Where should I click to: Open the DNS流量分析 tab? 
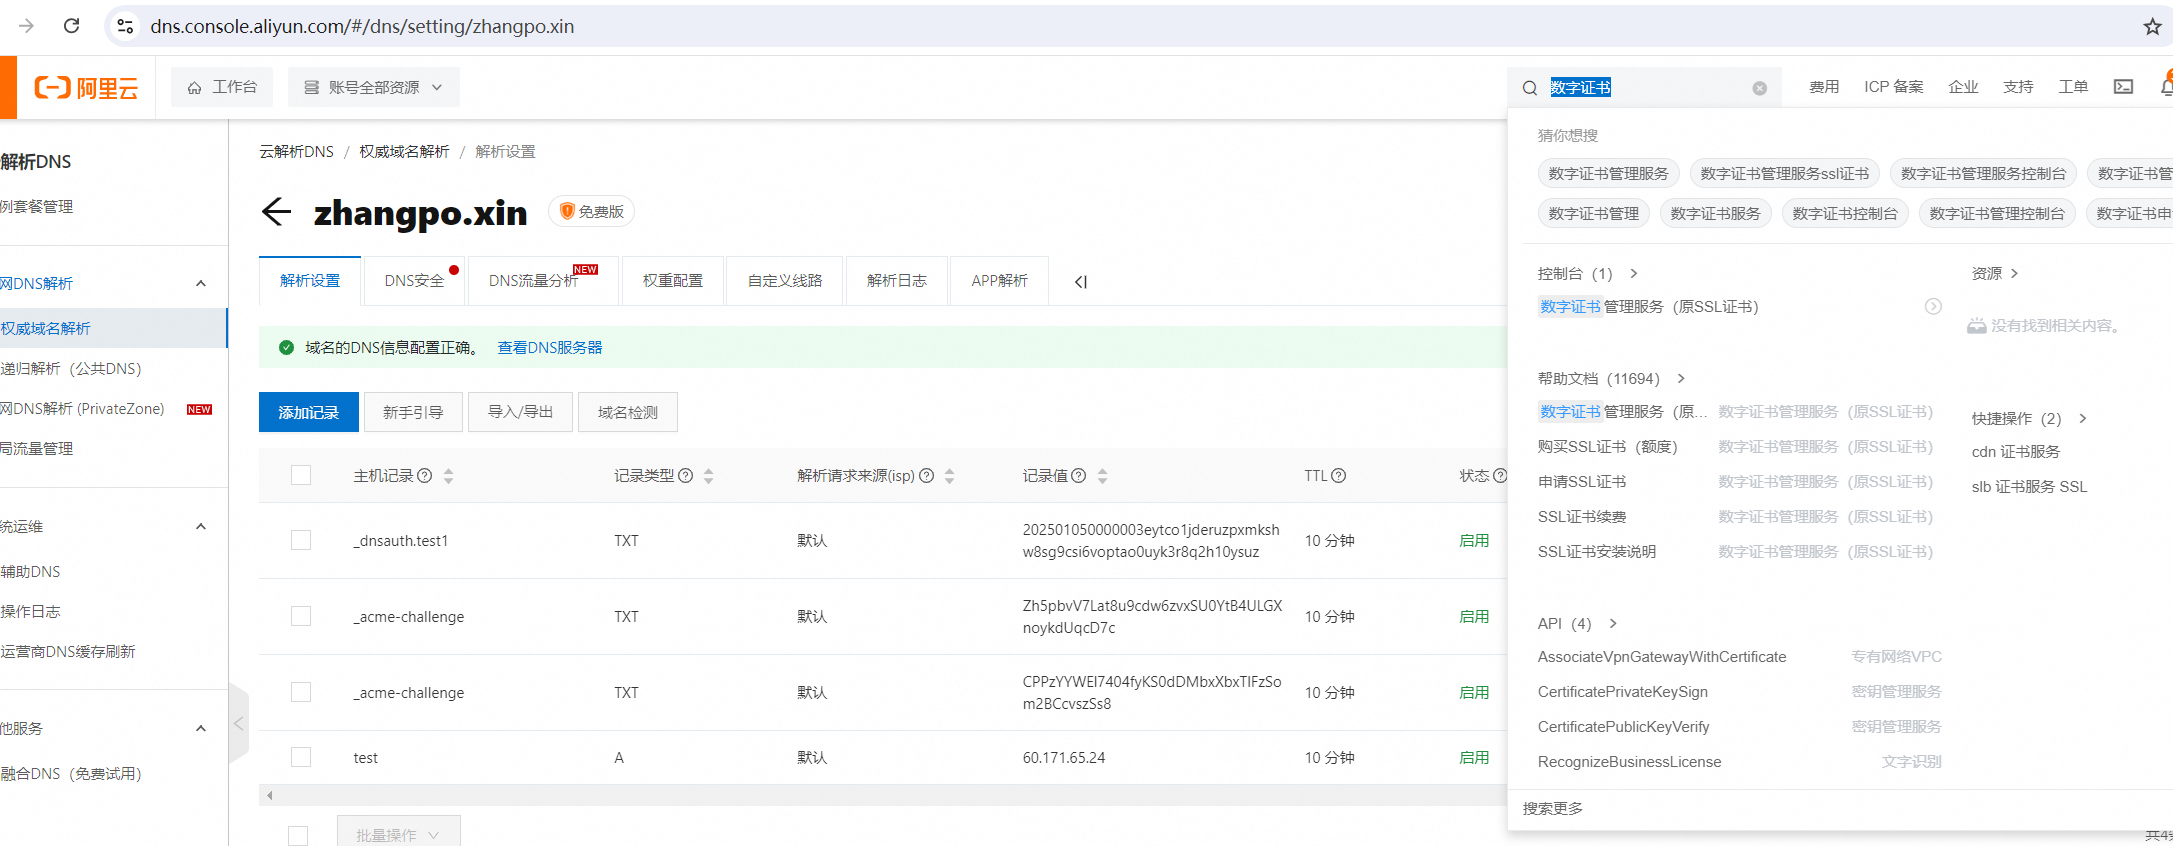click(542, 281)
